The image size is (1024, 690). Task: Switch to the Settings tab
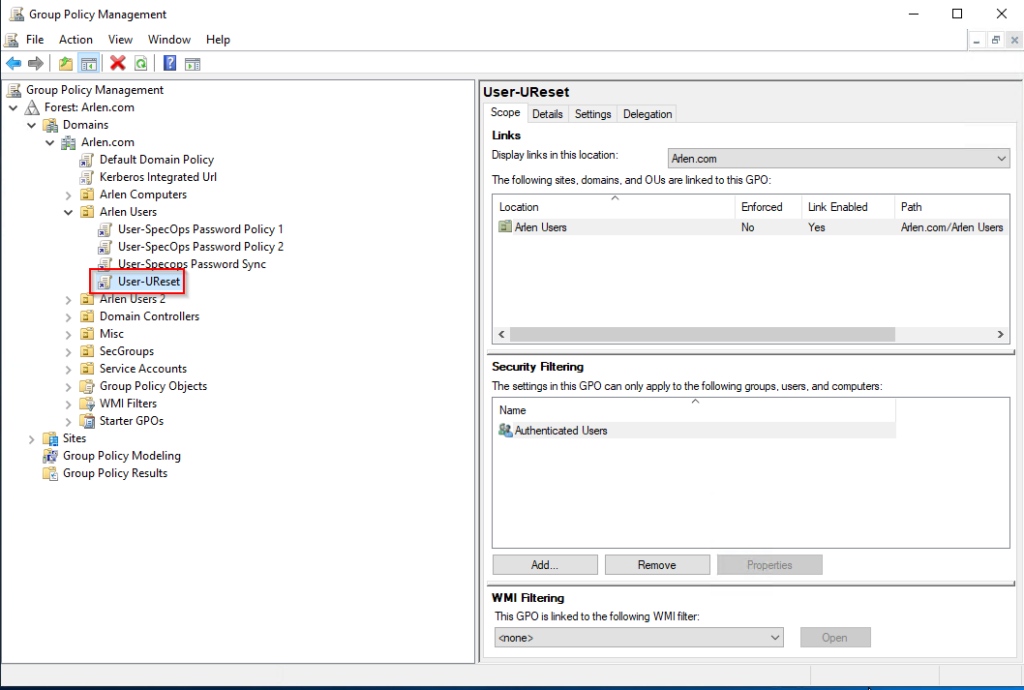593,114
